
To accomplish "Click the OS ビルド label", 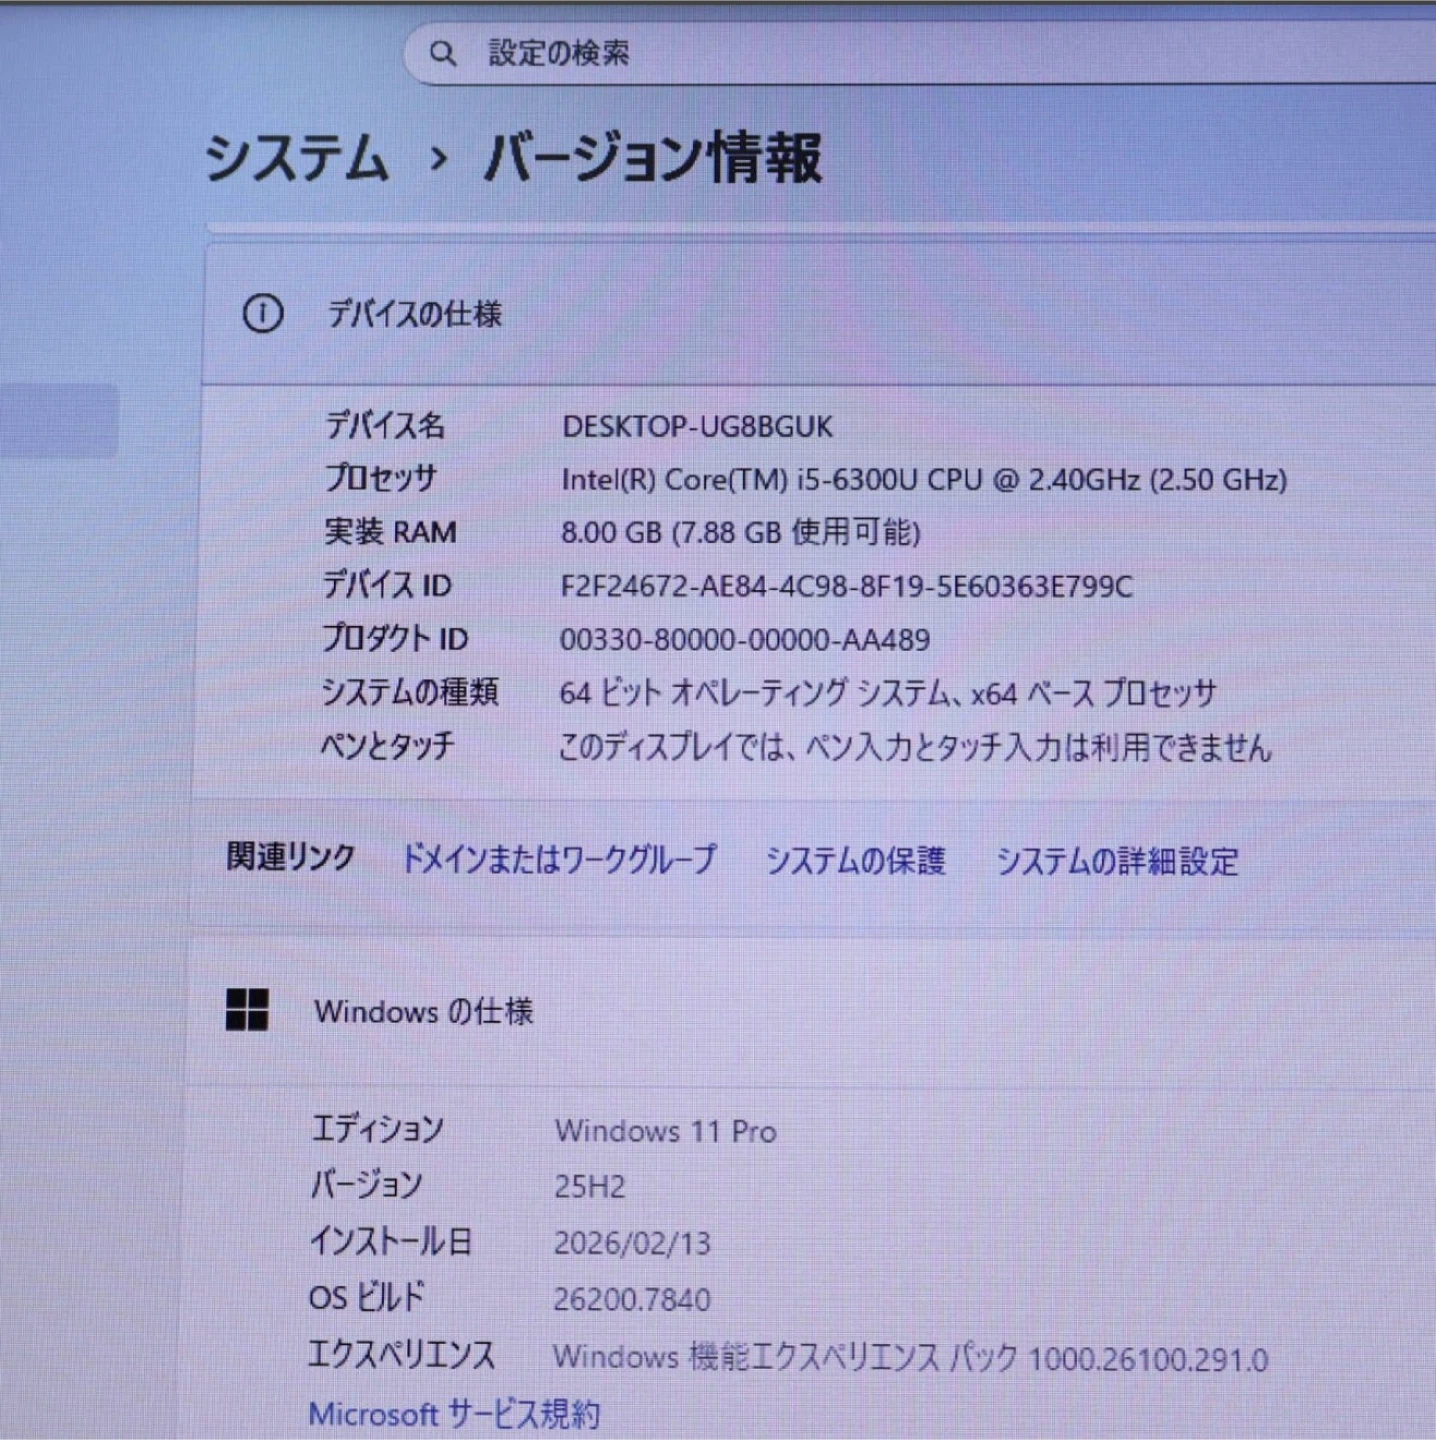I will [367, 1297].
